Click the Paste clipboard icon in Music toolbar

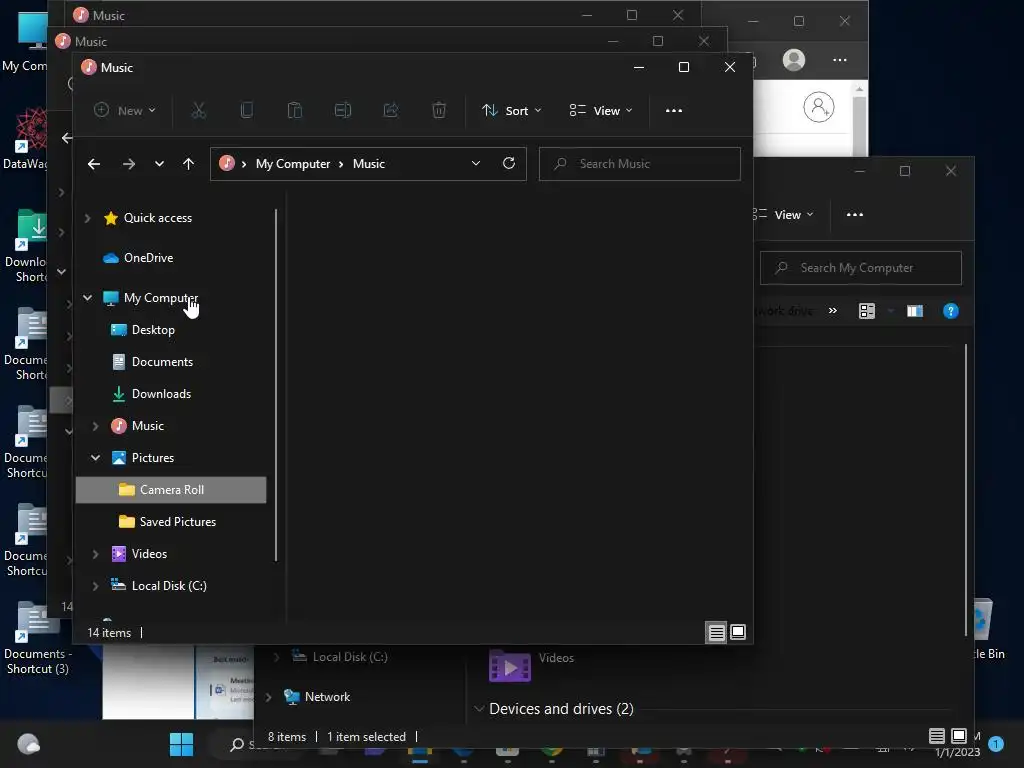click(x=295, y=110)
